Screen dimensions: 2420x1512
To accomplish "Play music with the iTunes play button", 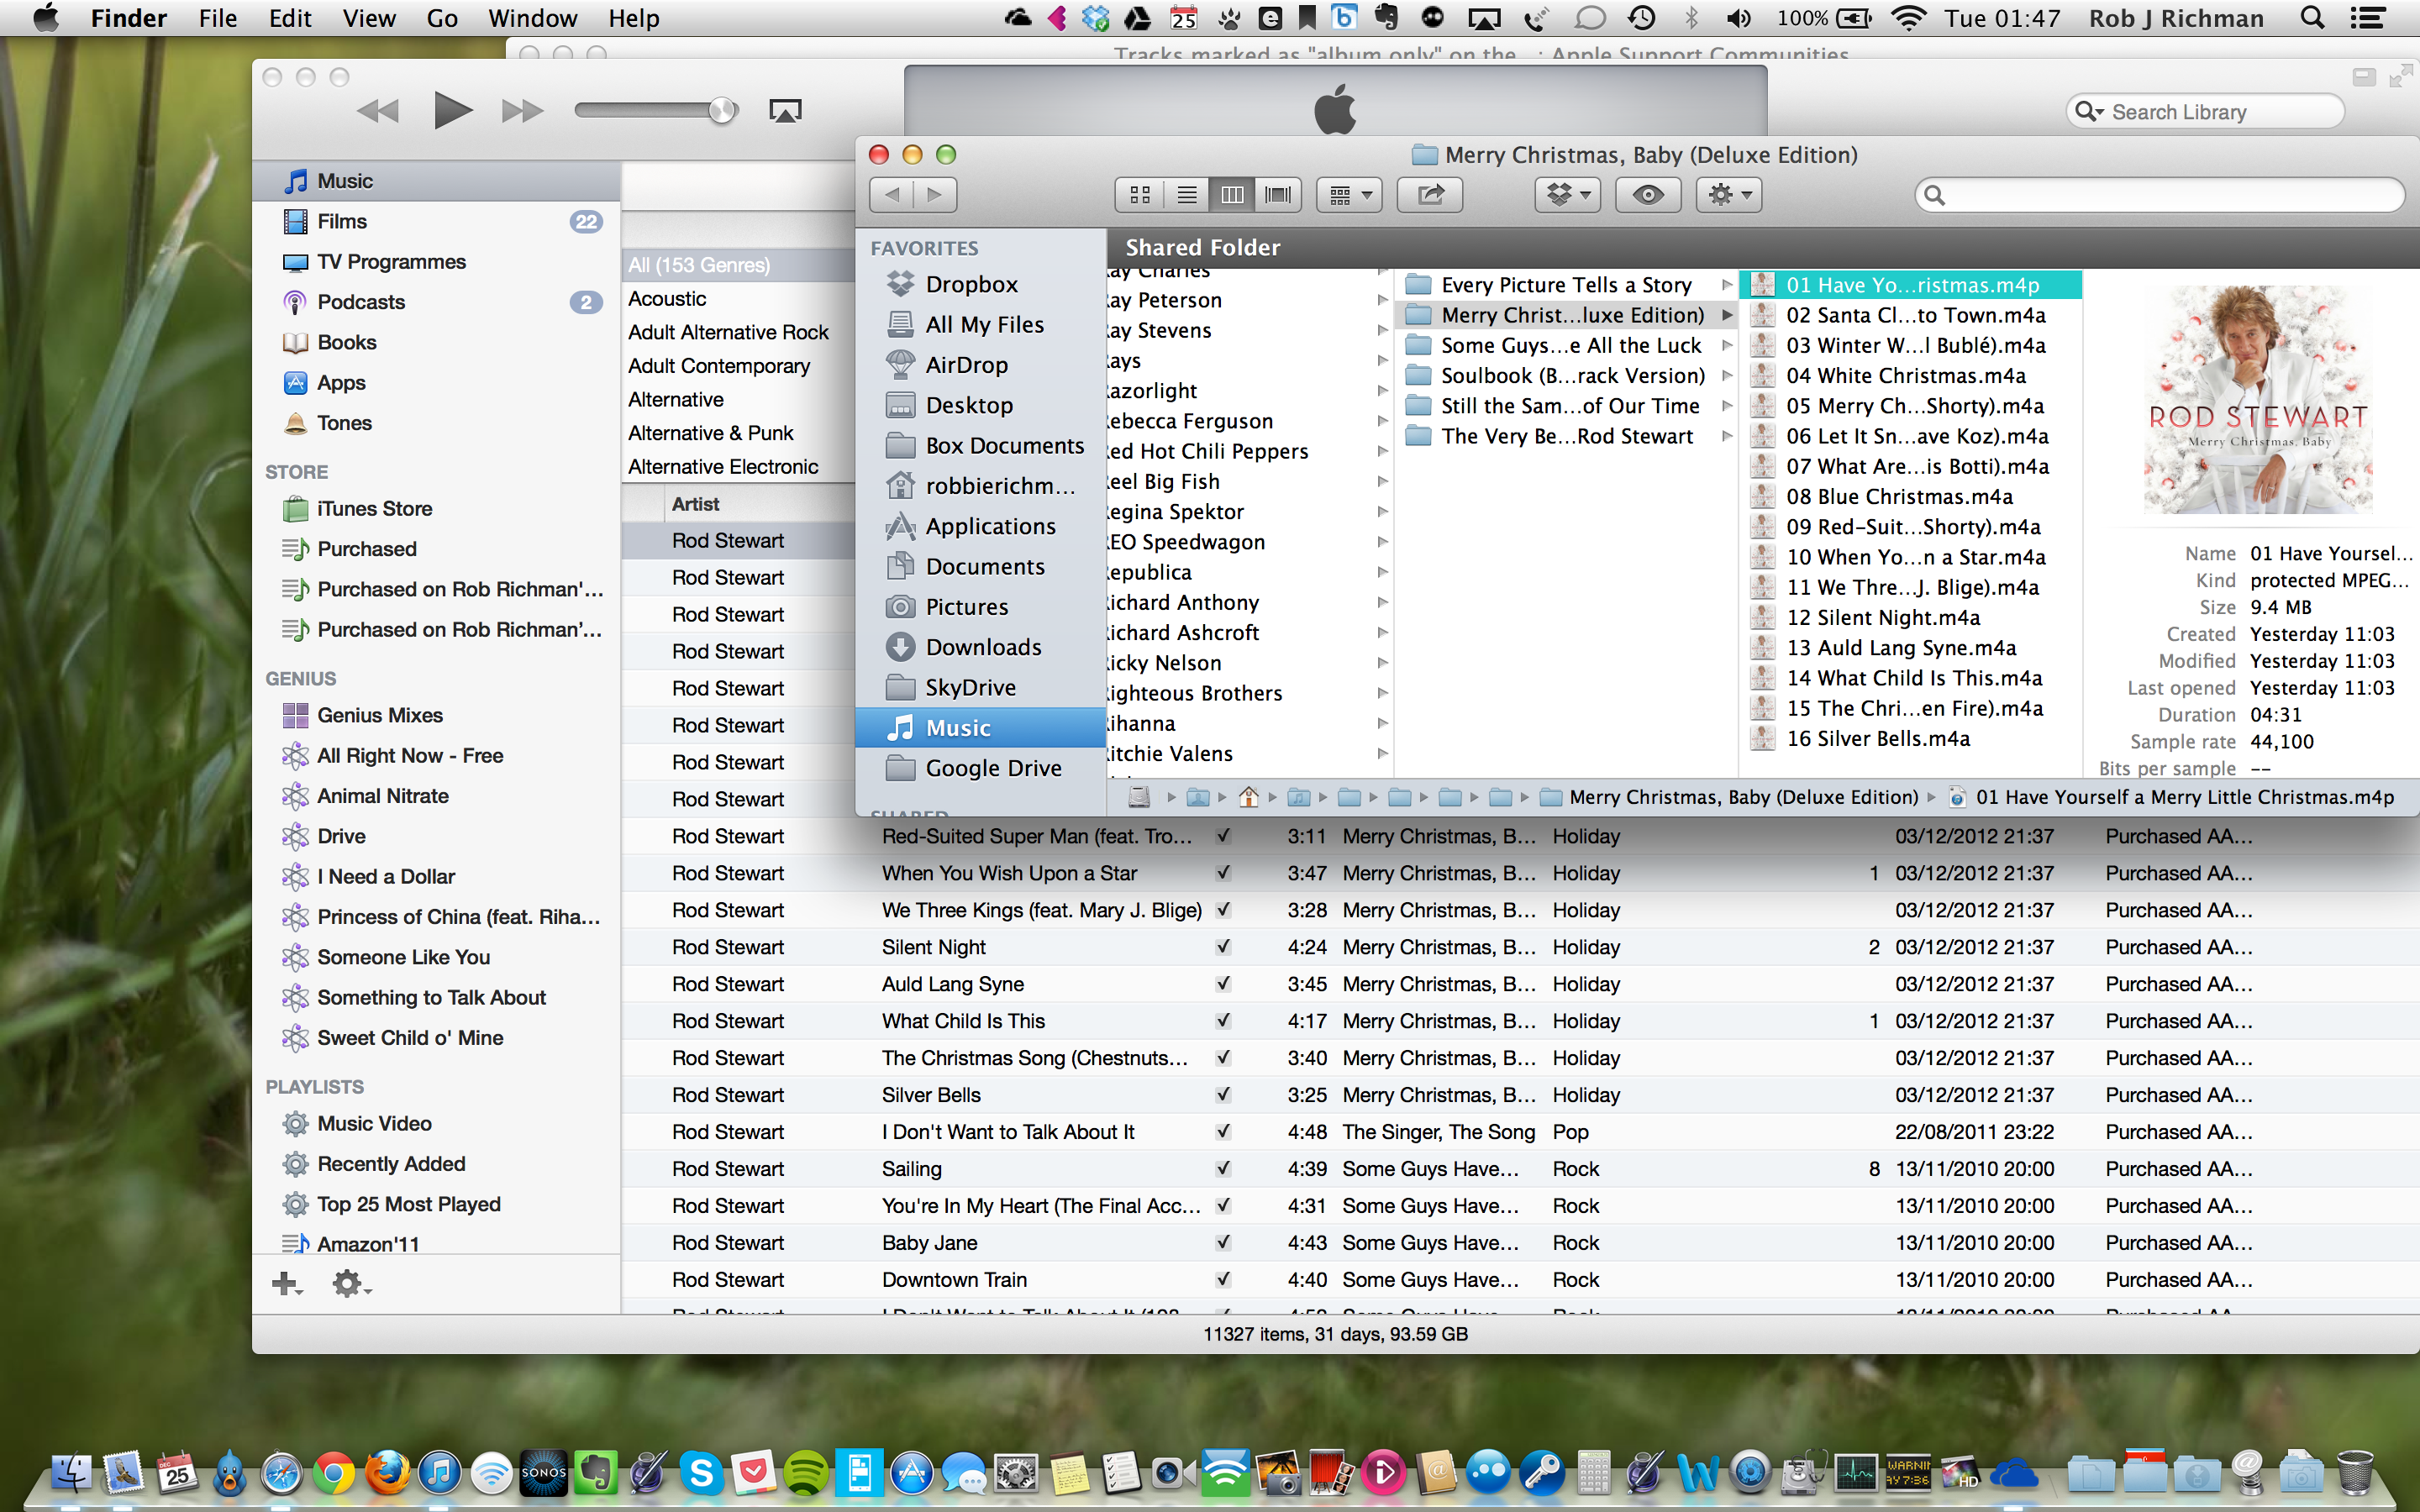I will coord(453,110).
